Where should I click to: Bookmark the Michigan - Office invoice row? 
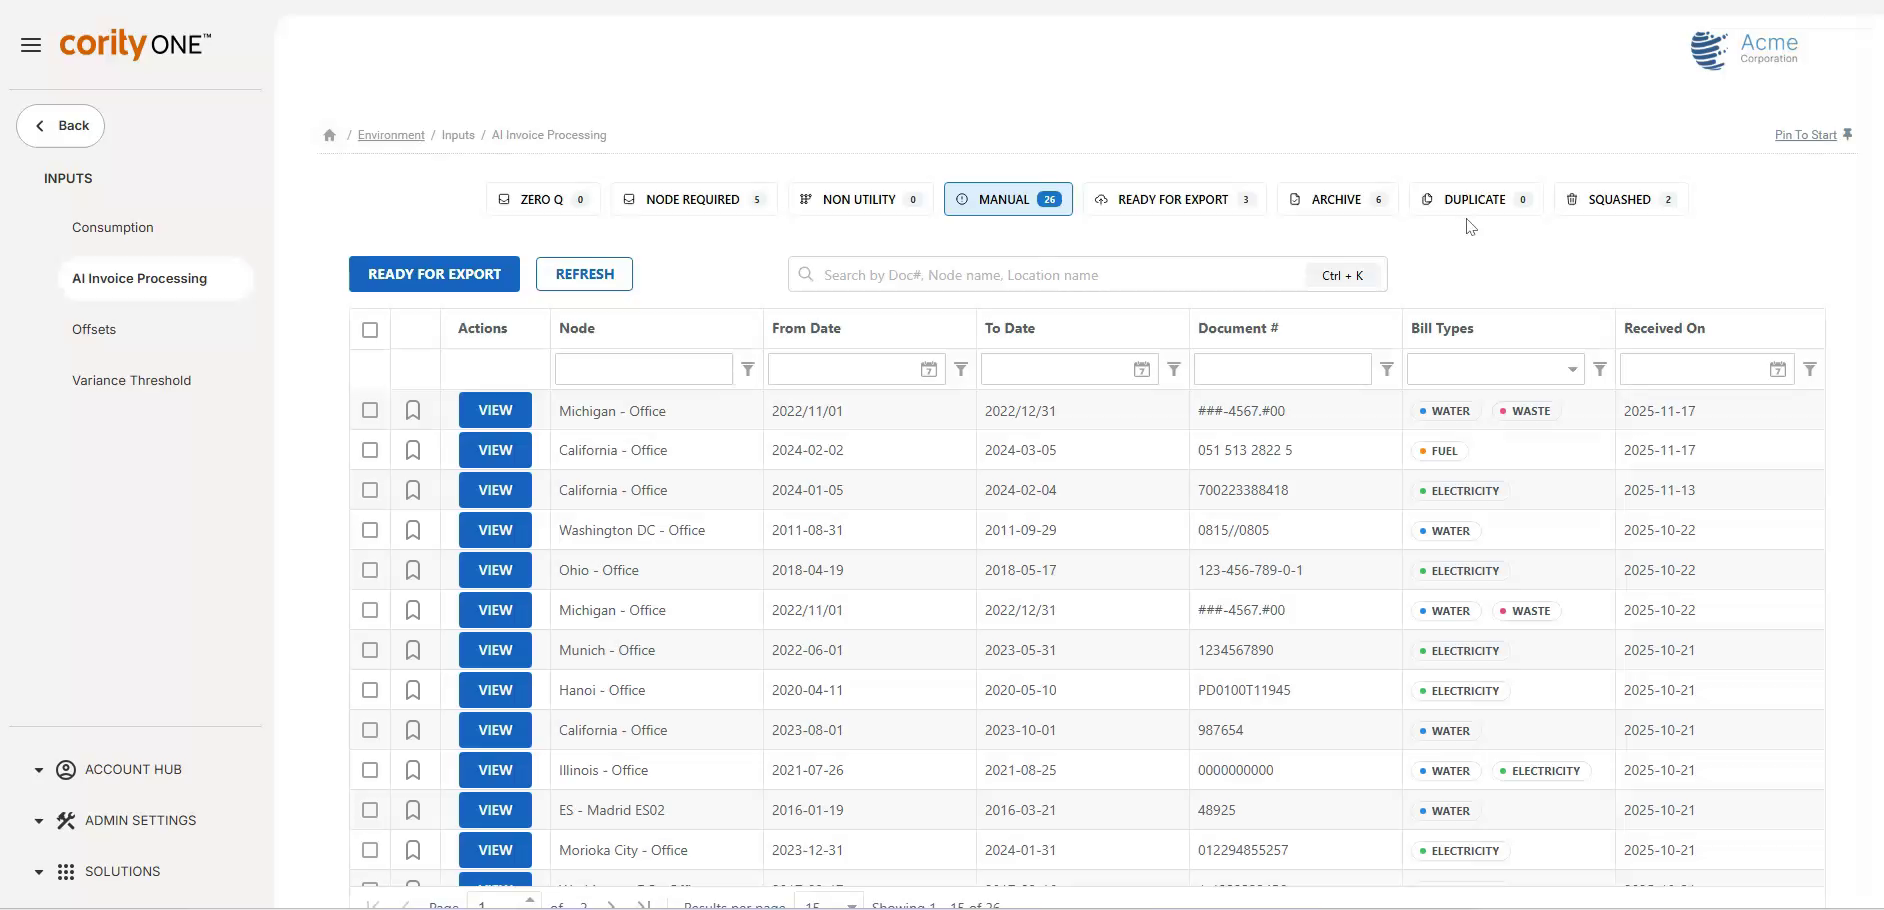(413, 410)
